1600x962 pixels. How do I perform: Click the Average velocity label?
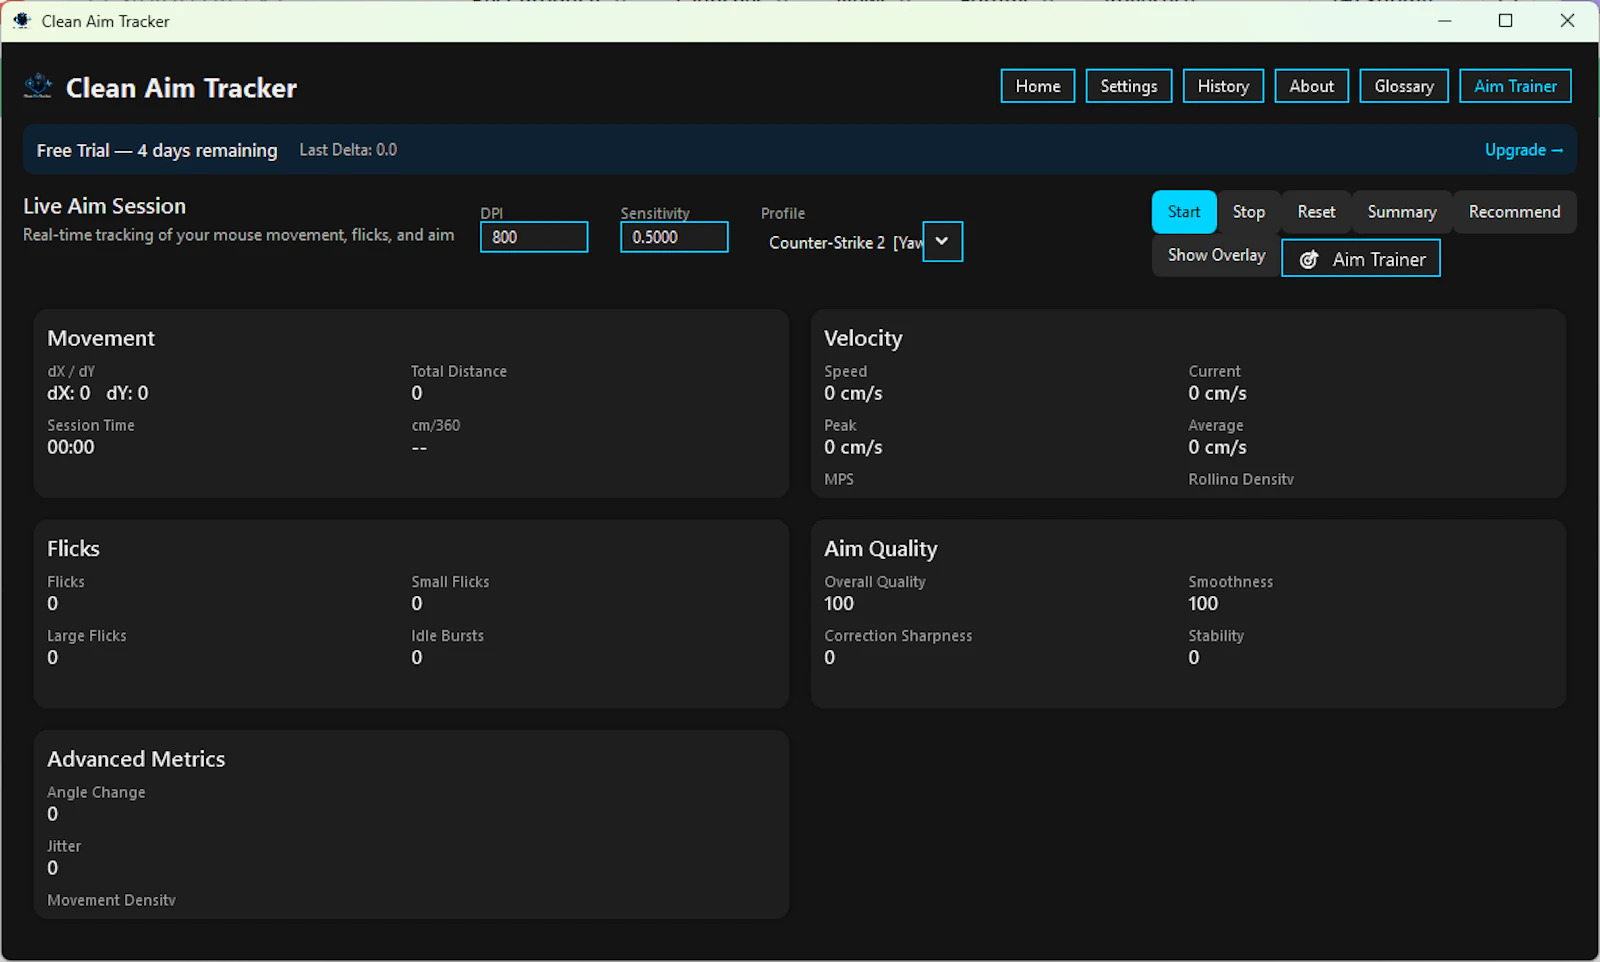1216,425
